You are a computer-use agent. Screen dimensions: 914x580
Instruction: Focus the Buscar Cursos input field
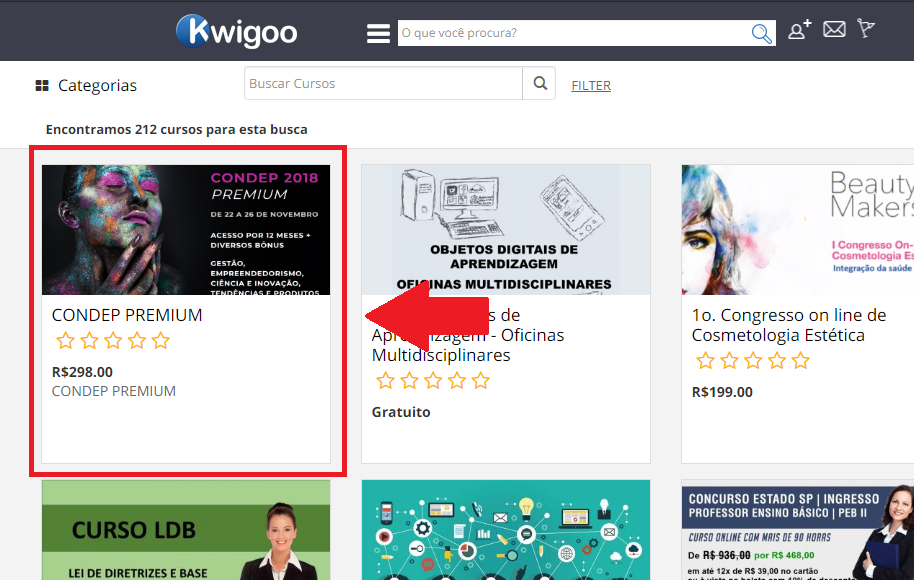click(x=384, y=83)
